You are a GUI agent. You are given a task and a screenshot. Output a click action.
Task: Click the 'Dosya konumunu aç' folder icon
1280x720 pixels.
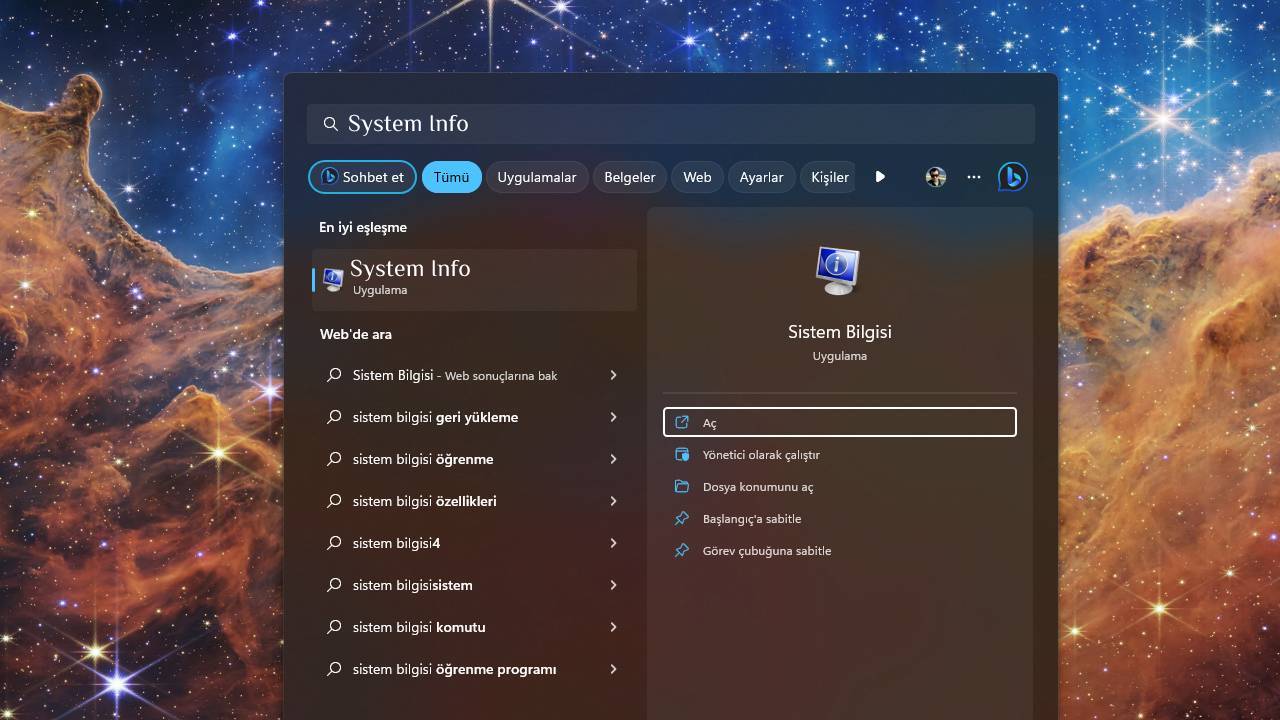point(682,487)
